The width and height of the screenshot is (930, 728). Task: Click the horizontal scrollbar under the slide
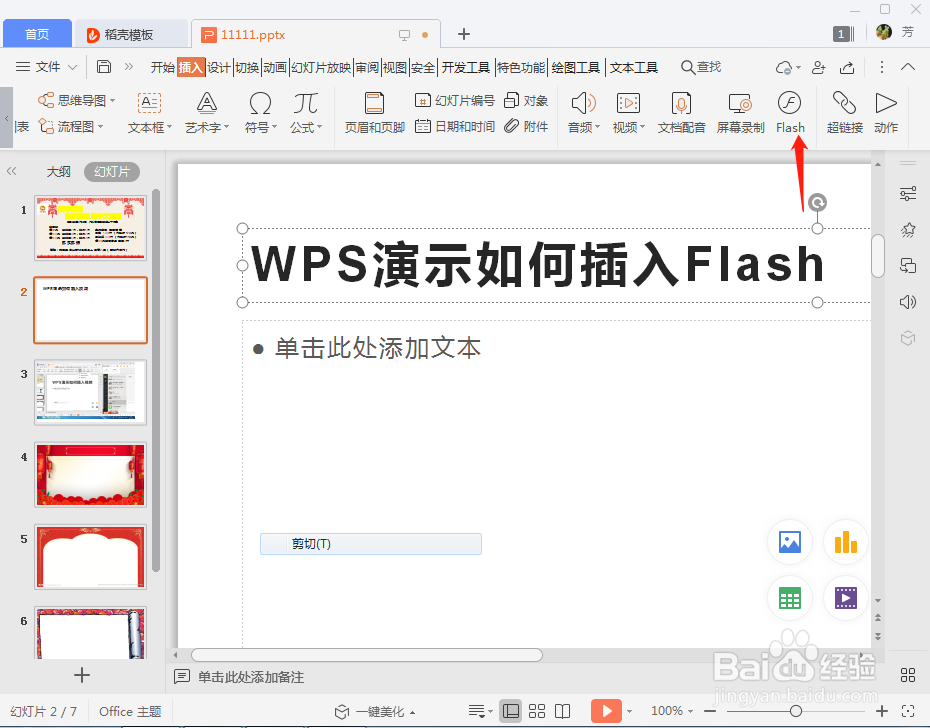coord(367,654)
